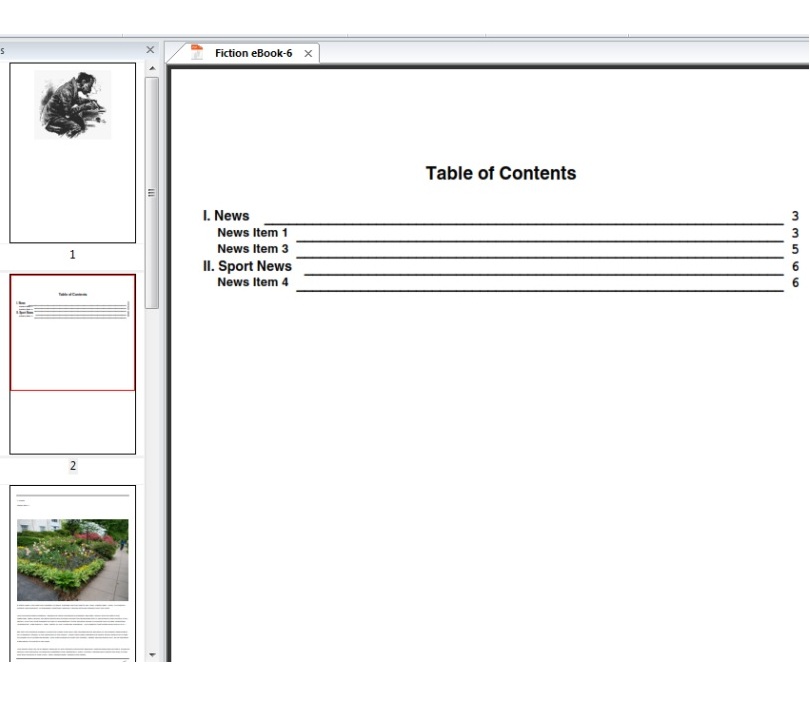
Task: Close the Fiction eBook-6 tab
Action: [x=308, y=54]
